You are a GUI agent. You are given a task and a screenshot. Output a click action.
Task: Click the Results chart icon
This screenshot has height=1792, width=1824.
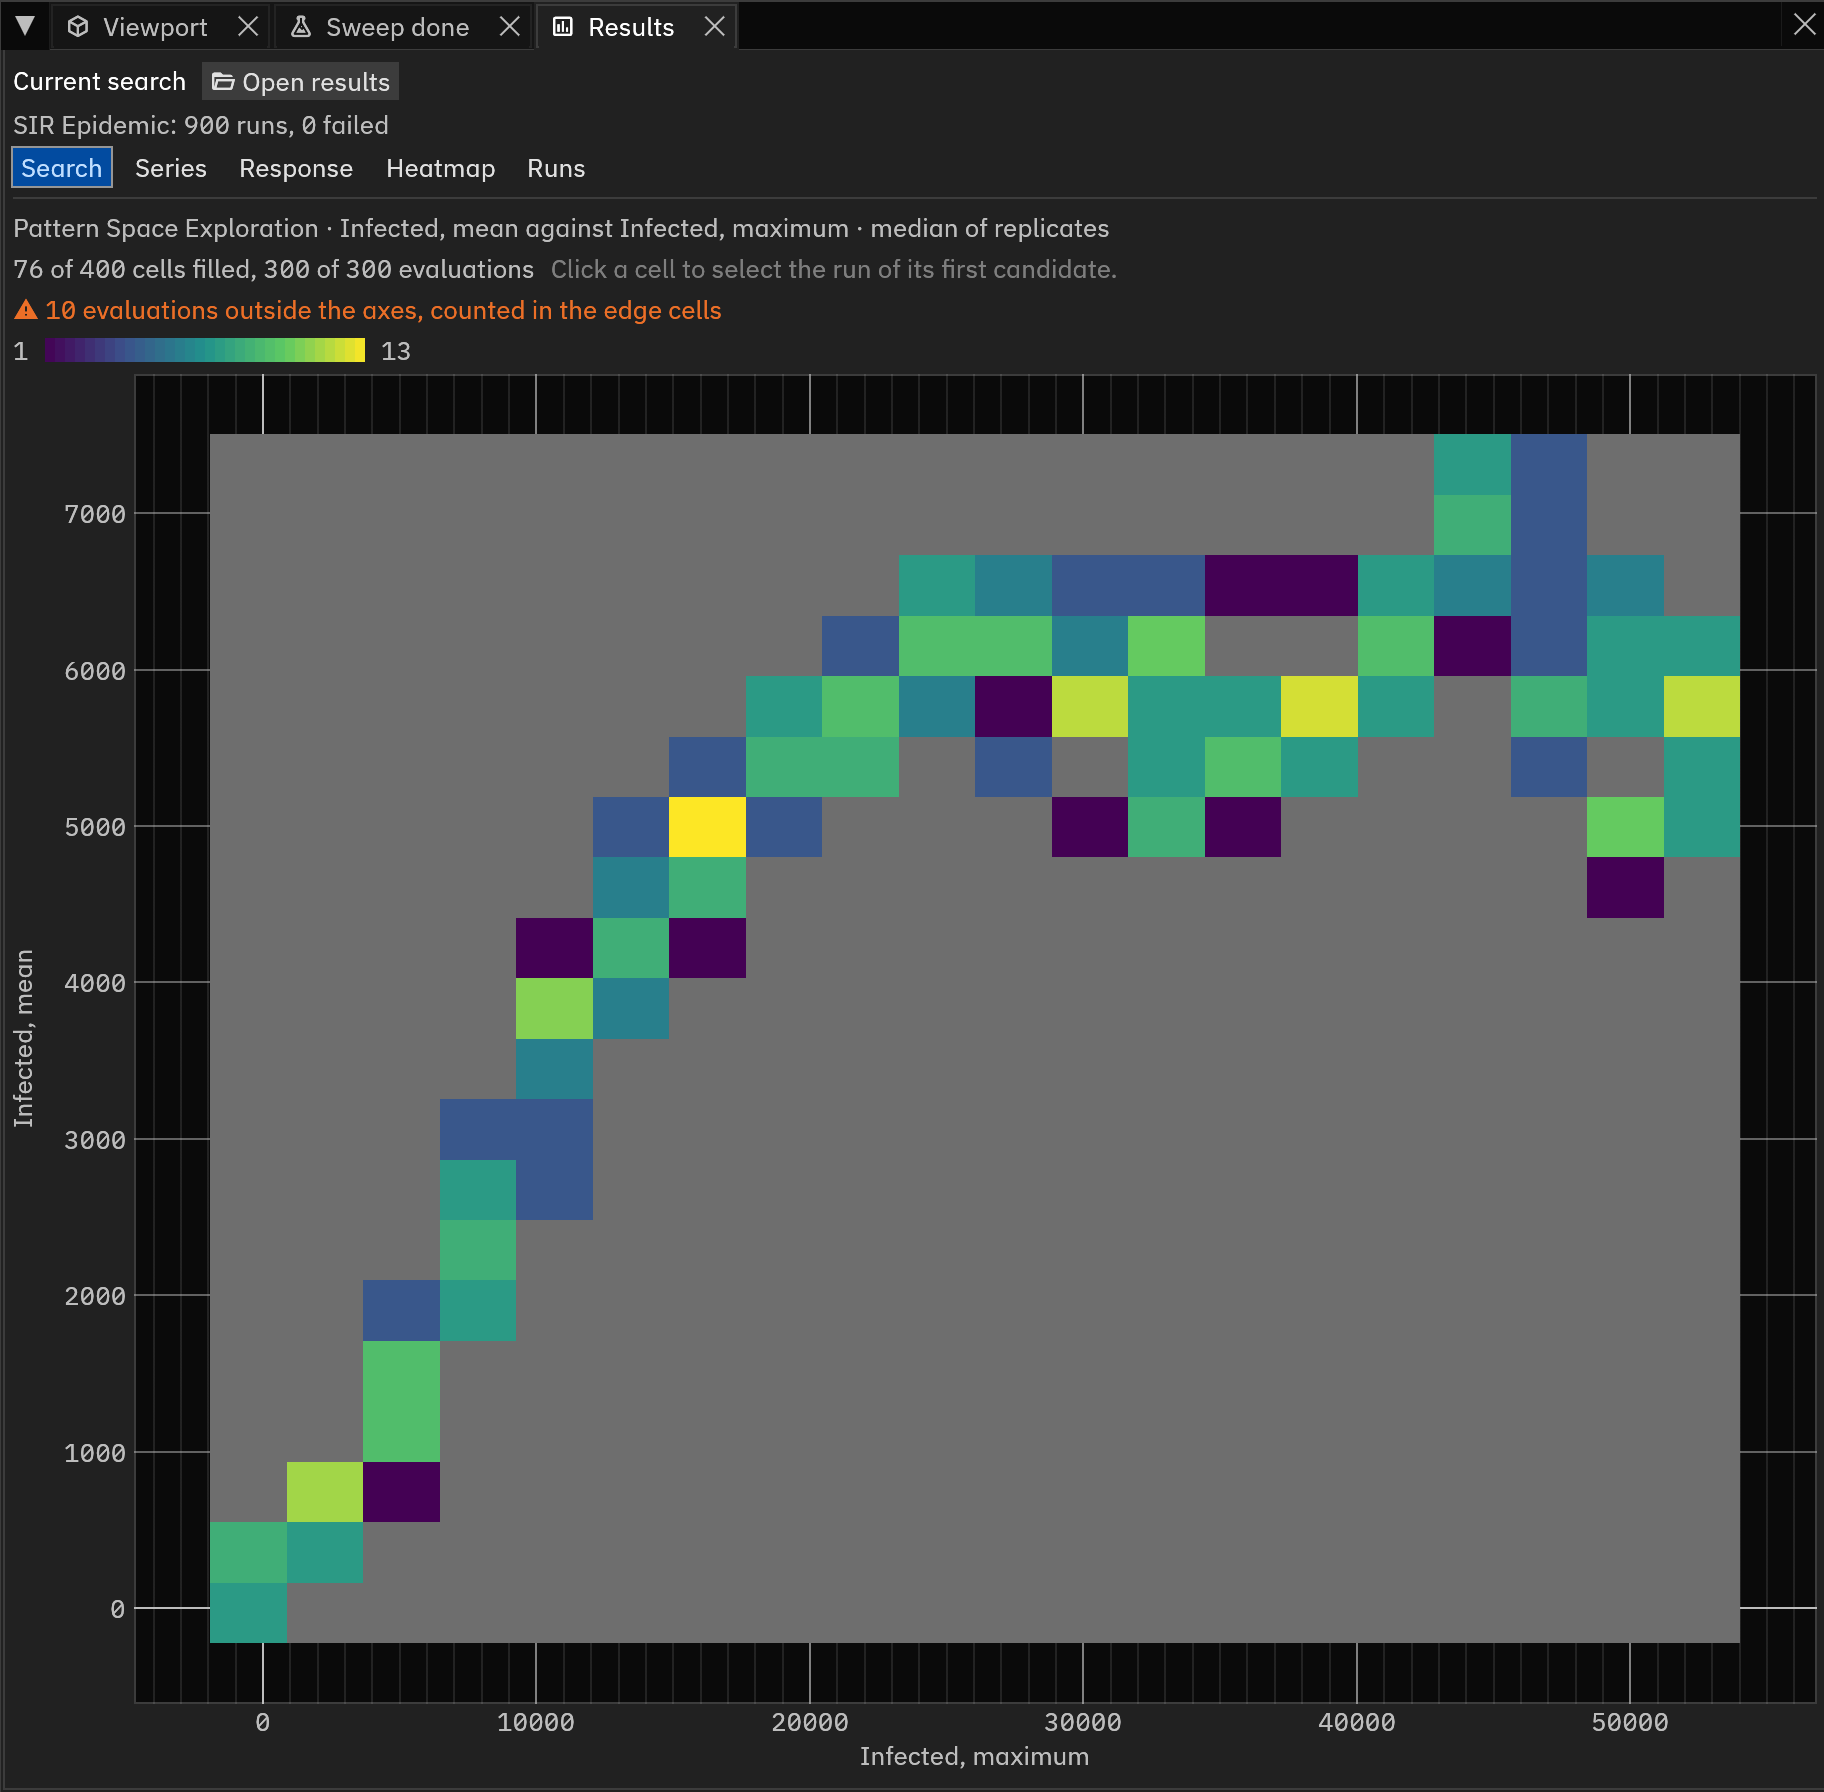coord(563,27)
